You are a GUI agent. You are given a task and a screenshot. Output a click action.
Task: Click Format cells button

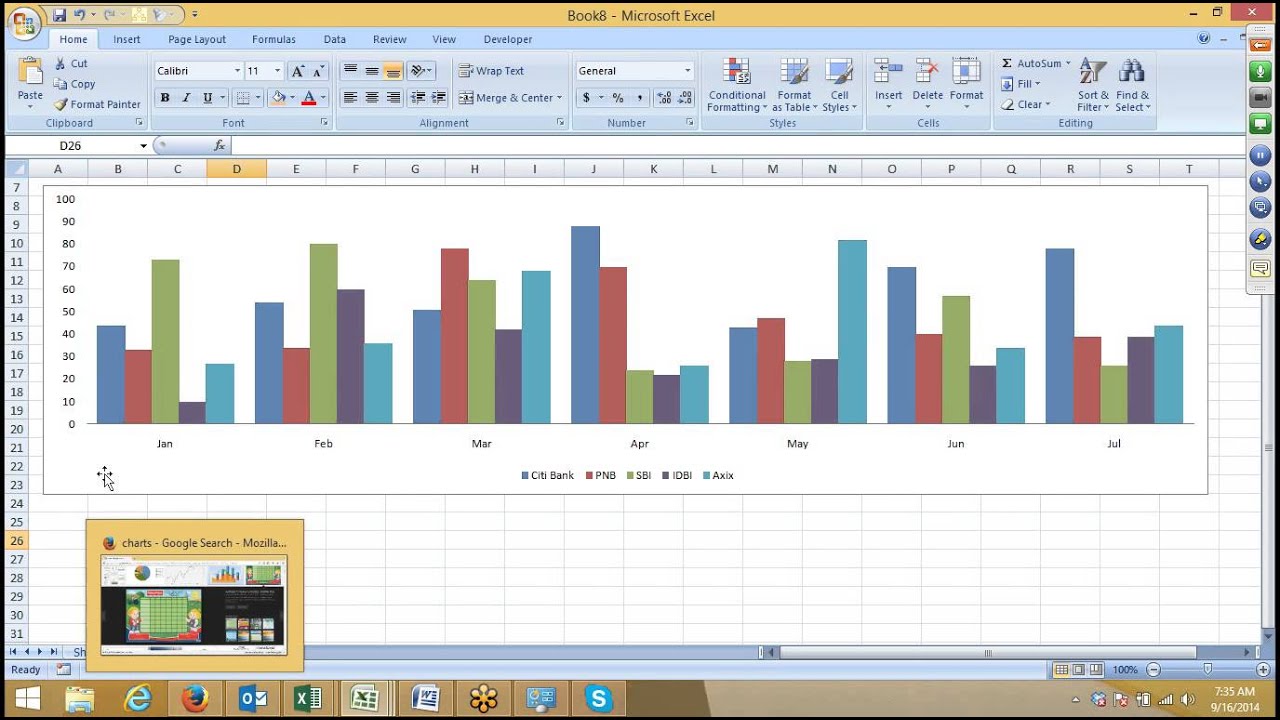[x=966, y=85]
